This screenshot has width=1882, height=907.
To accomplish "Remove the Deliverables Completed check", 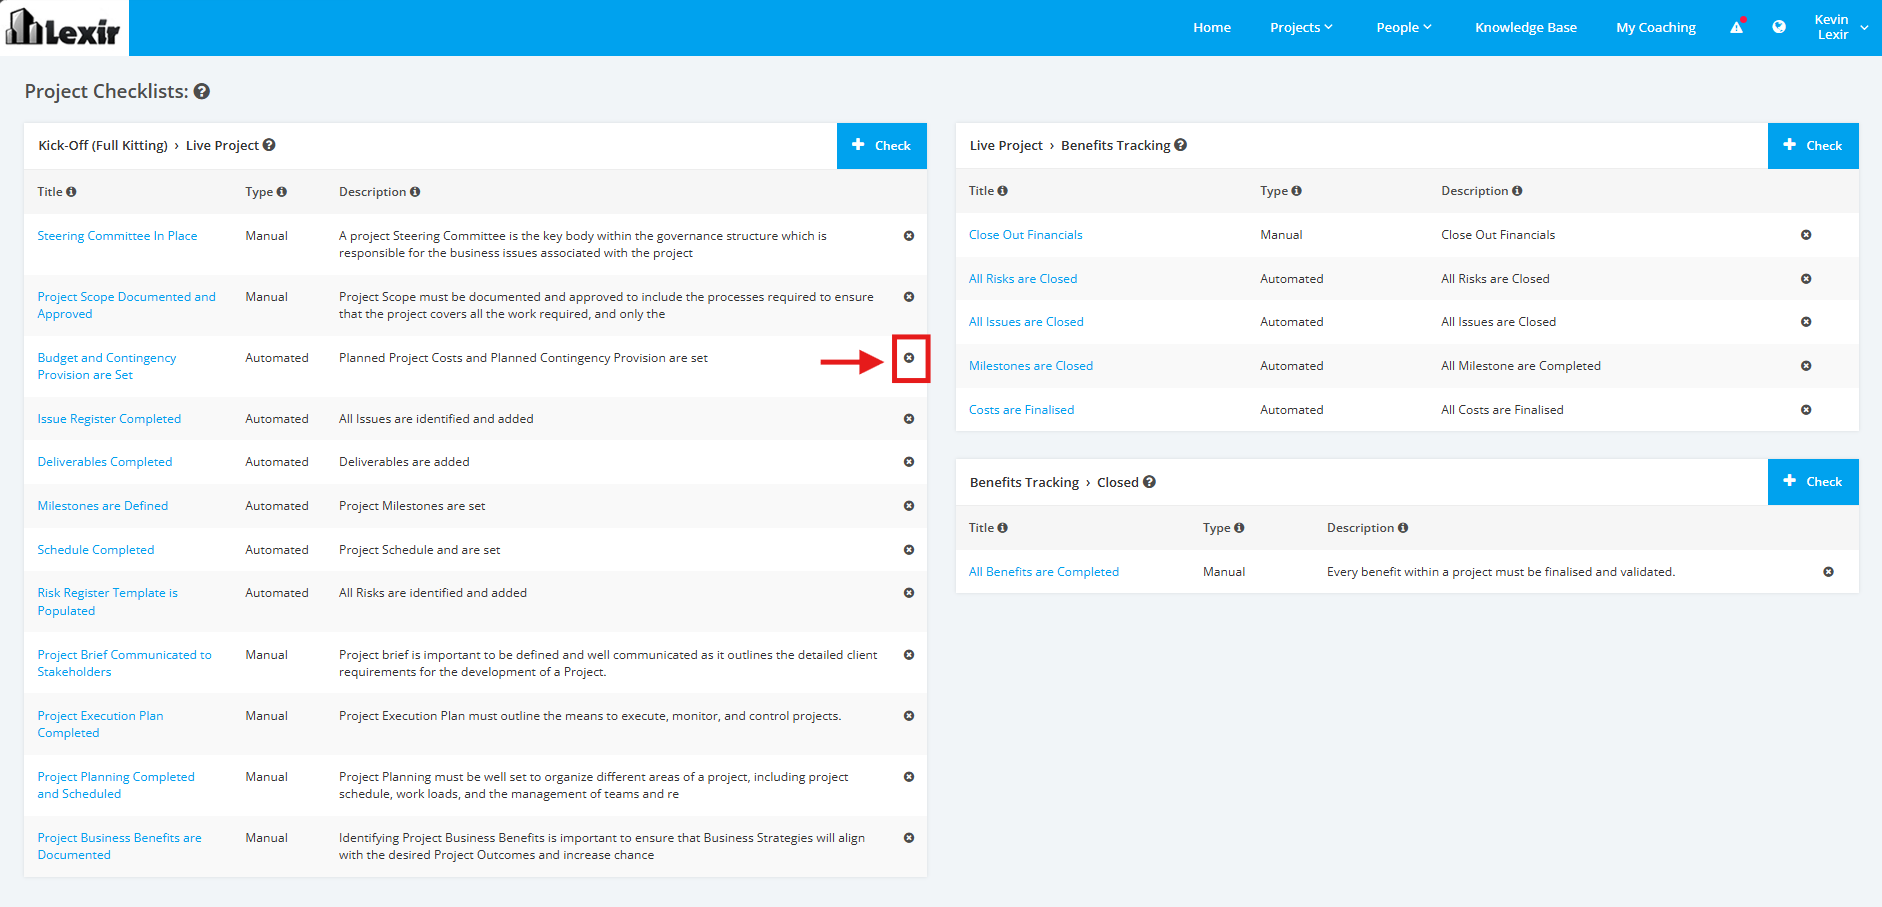I will pos(909,462).
